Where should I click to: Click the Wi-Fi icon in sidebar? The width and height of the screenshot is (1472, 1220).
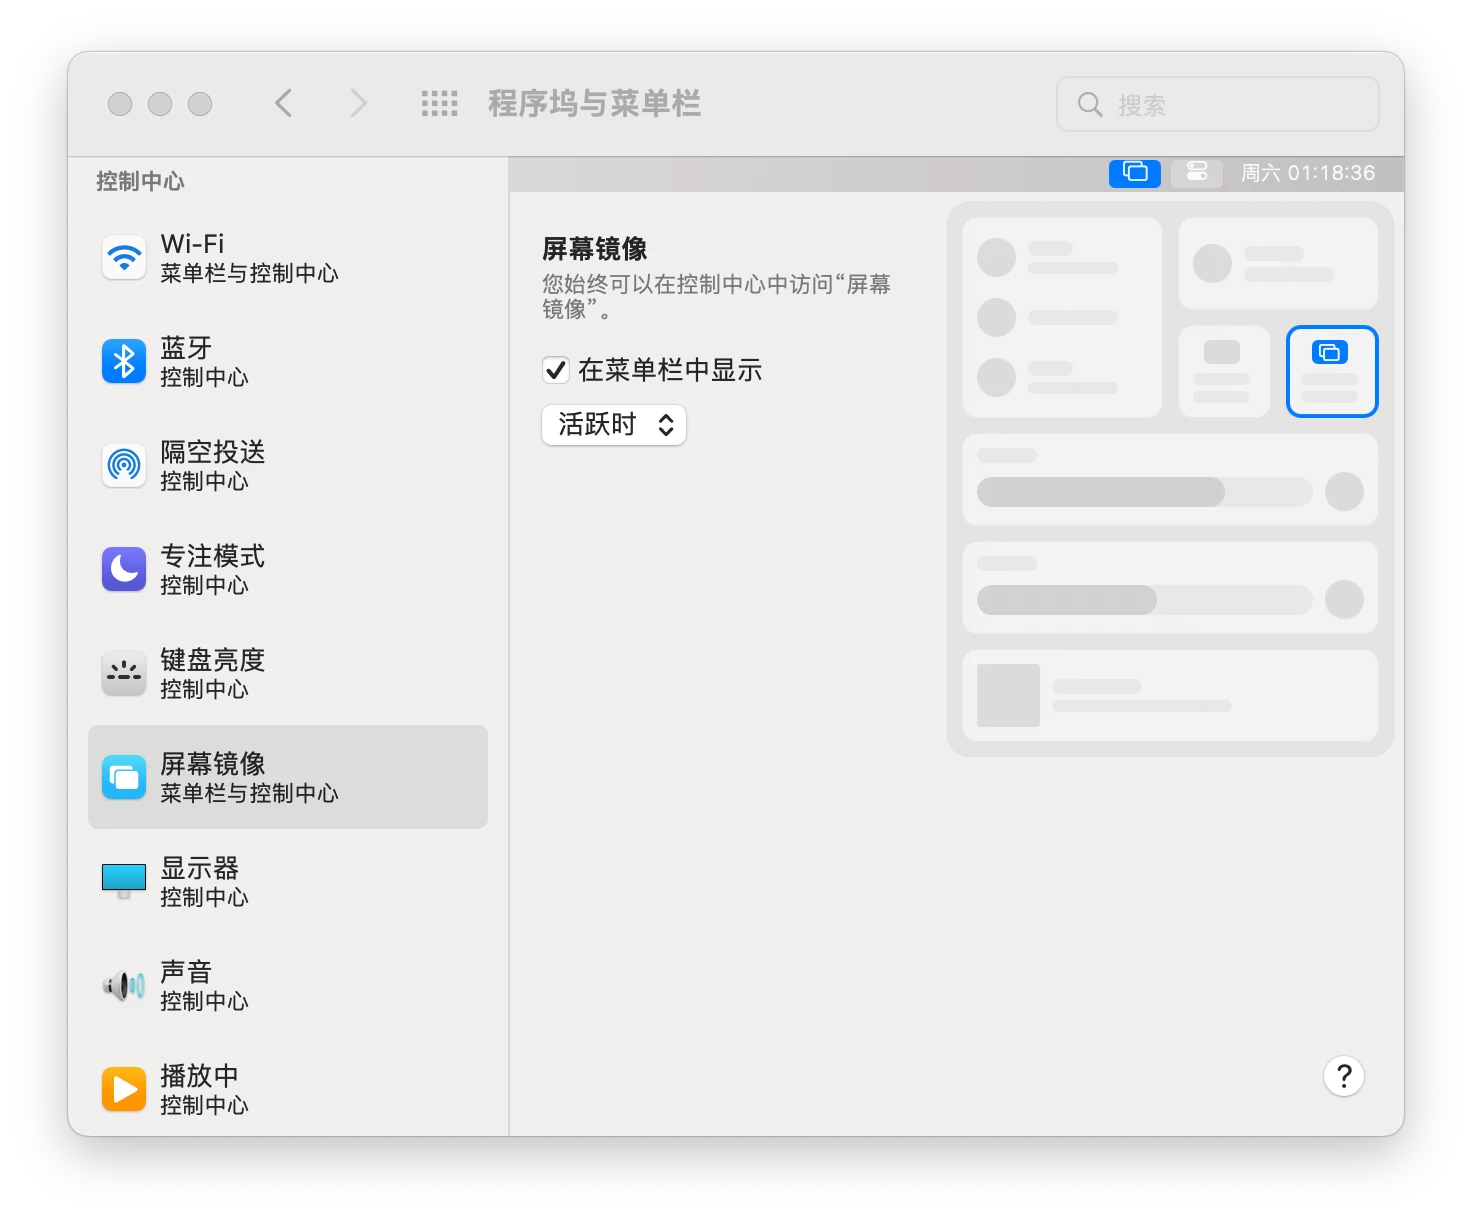[124, 258]
